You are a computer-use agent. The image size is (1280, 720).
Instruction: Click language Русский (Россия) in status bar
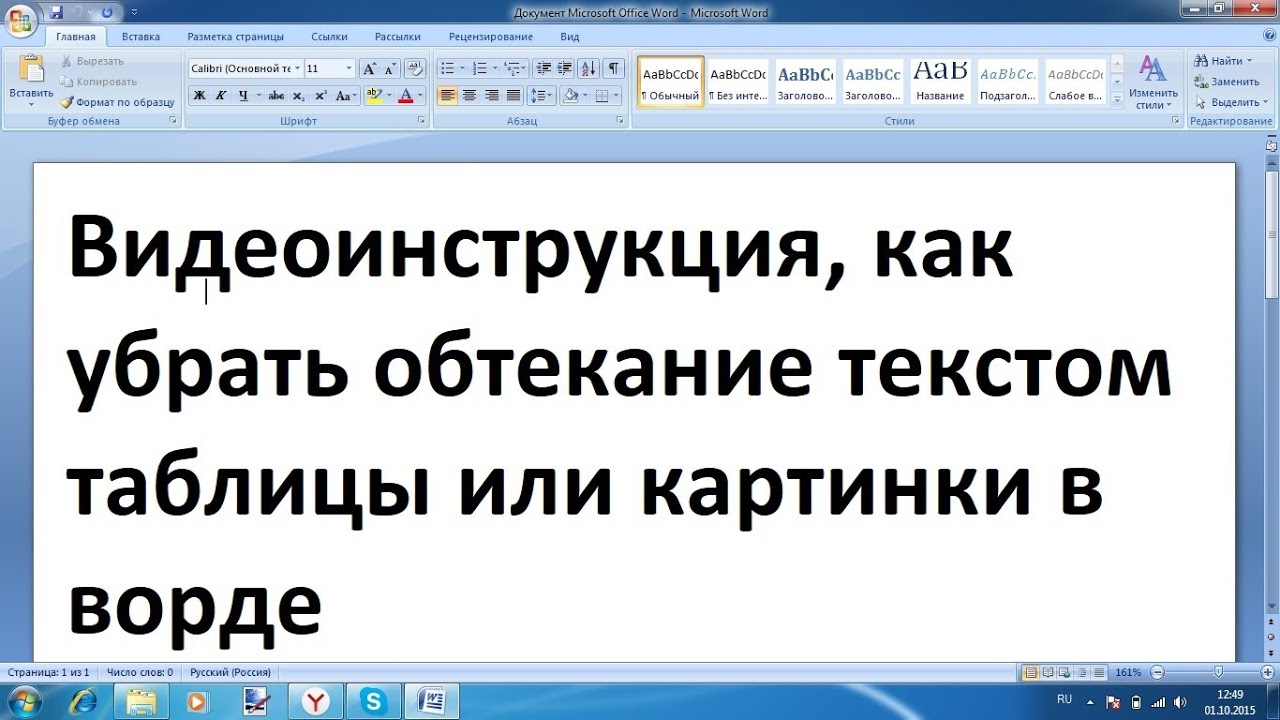click(231, 673)
